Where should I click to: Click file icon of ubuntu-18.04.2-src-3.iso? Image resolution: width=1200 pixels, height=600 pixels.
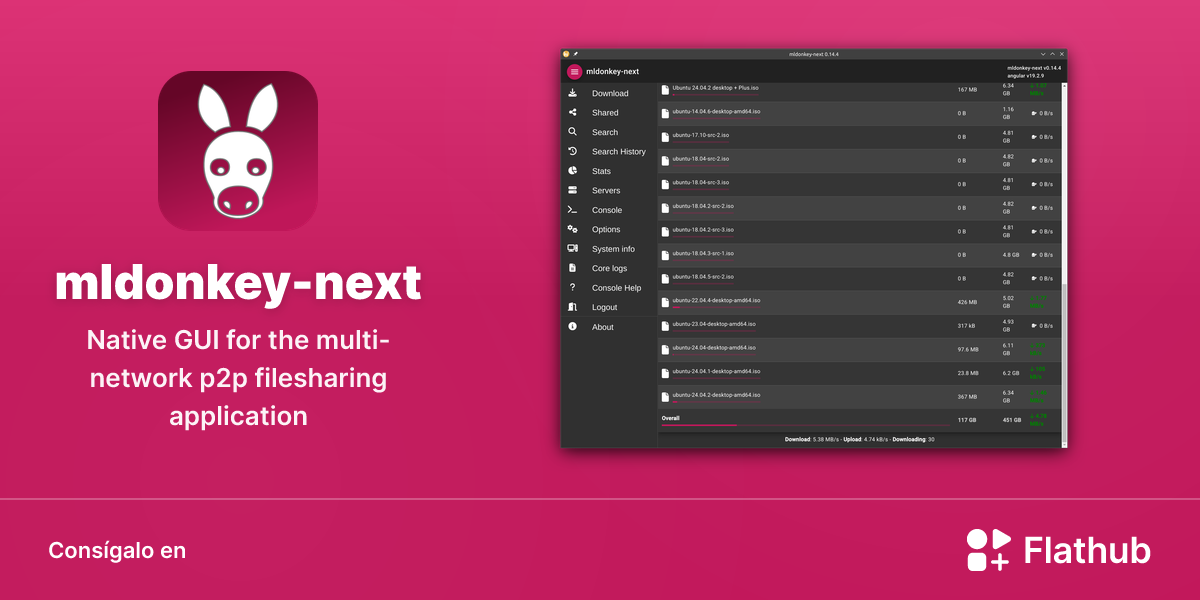coord(665,231)
